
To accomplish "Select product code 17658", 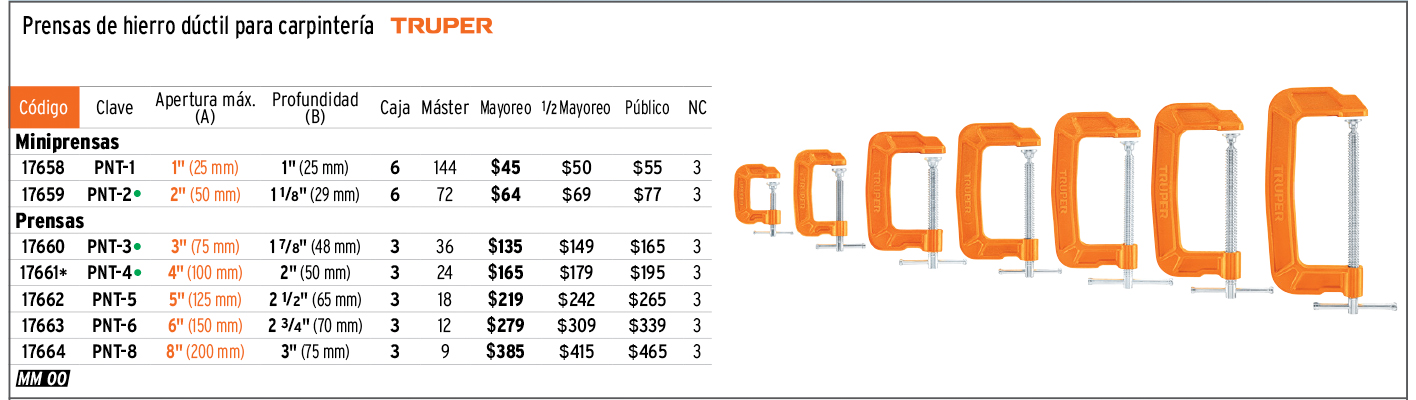I will click(42, 169).
